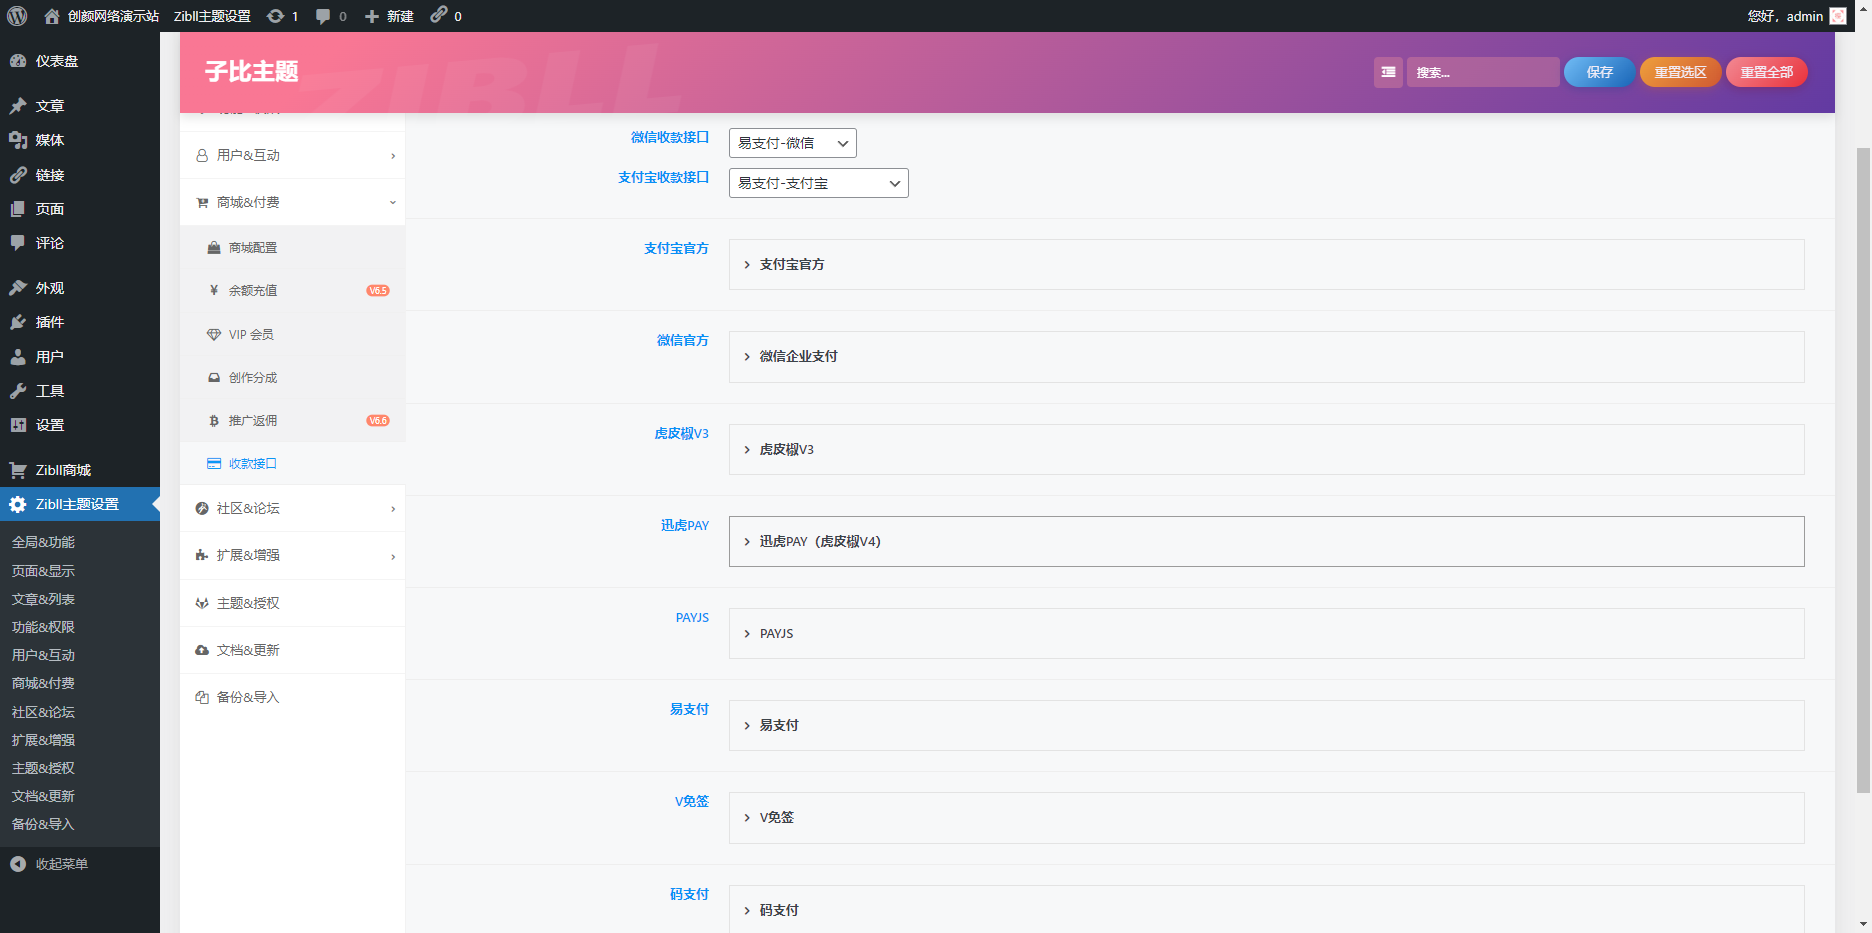Open 全局&功能 submenu link
This screenshot has height=933, width=1872.
(x=43, y=542)
